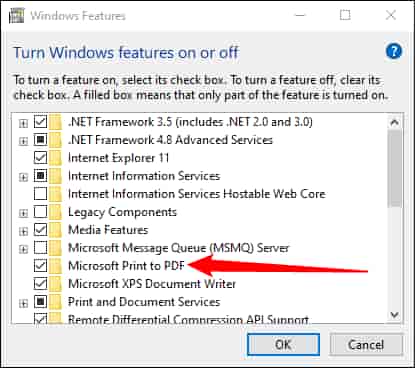Enable Microsoft Message Queue (MSMQ) Server checkbox
The image size is (415, 368).
click(x=40, y=247)
